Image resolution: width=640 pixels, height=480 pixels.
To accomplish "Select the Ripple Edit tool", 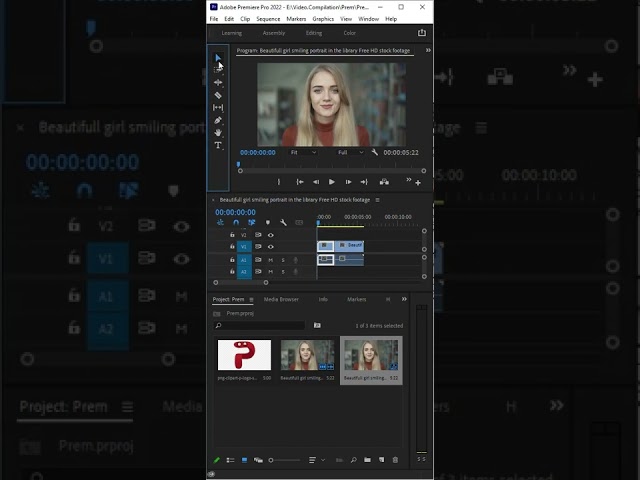I will click(218, 82).
